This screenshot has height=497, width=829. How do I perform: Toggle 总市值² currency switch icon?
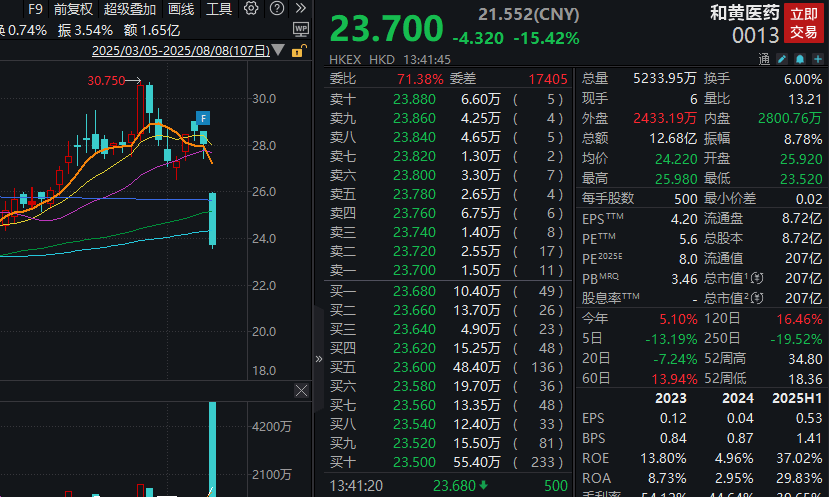[758, 298]
